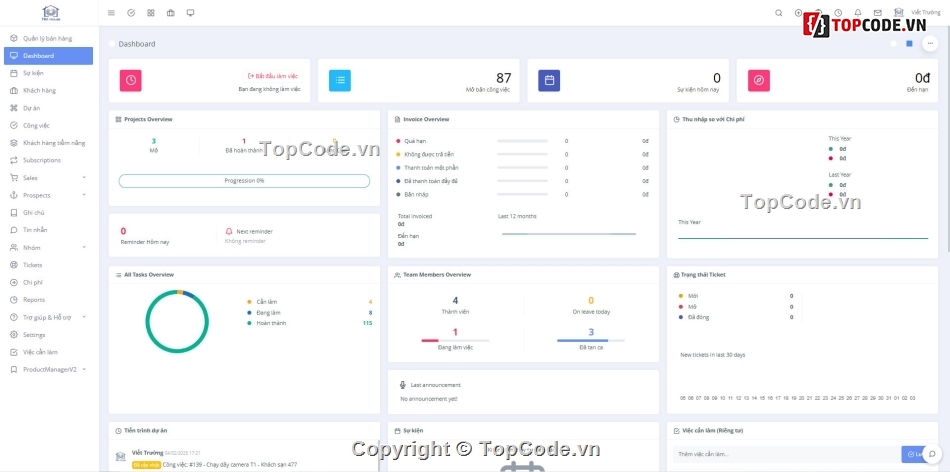
Task: Open Quản lý bán hàng in sidebar
Action: coord(48,38)
